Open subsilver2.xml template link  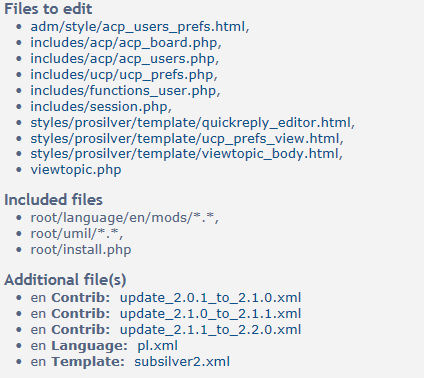coord(182,362)
